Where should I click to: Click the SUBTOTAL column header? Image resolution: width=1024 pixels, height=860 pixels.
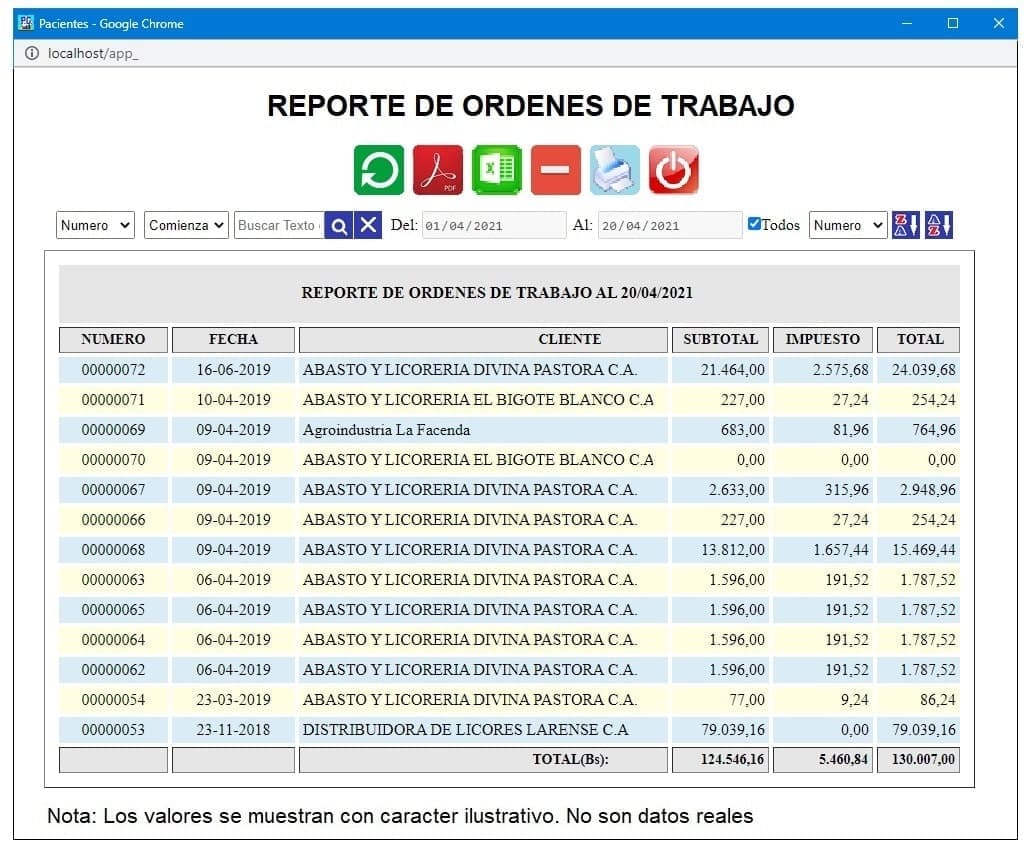pyautogui.click(x=720, y=340)
